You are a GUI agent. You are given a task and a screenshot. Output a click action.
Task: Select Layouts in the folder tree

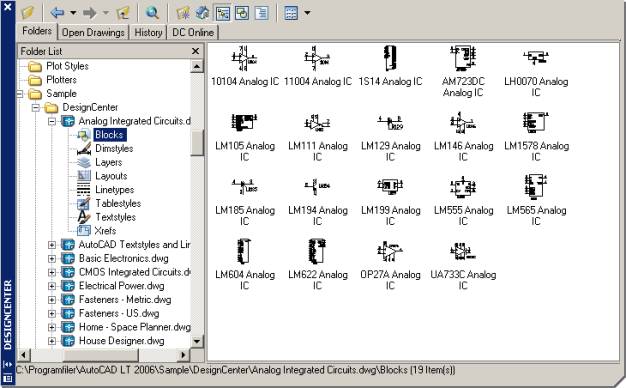[x=111, y=176]
